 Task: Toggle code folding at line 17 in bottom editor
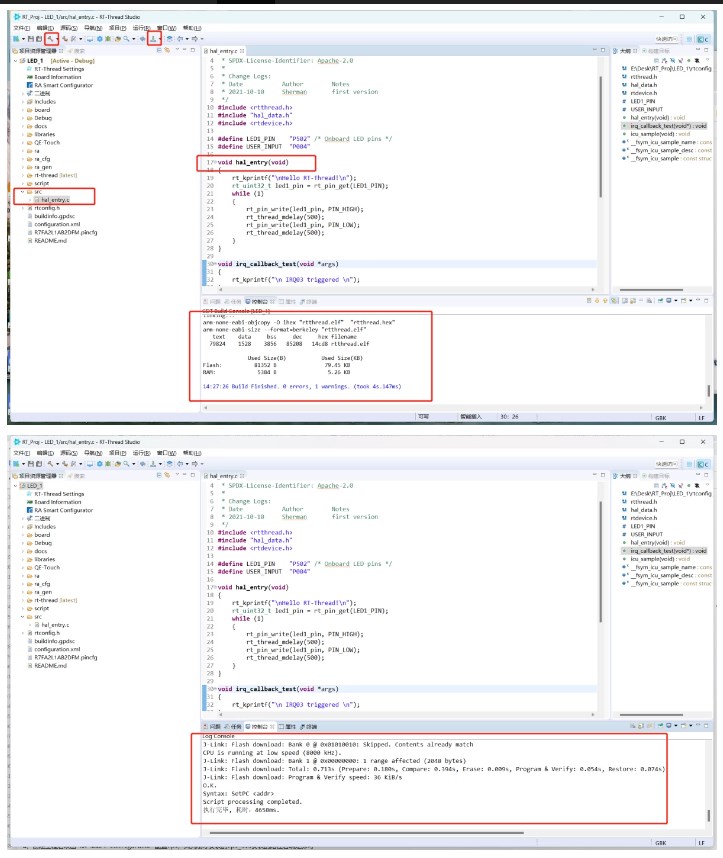[215, 587]
